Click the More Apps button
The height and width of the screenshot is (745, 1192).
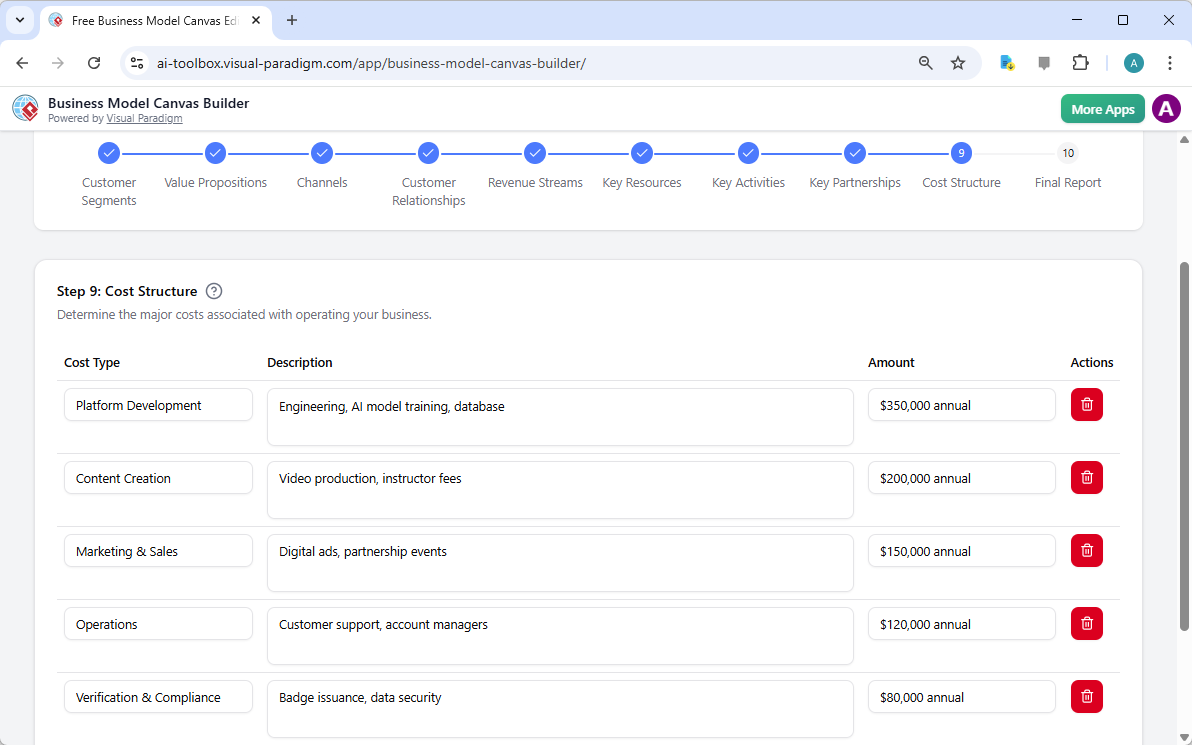[x=1102, y=109]
